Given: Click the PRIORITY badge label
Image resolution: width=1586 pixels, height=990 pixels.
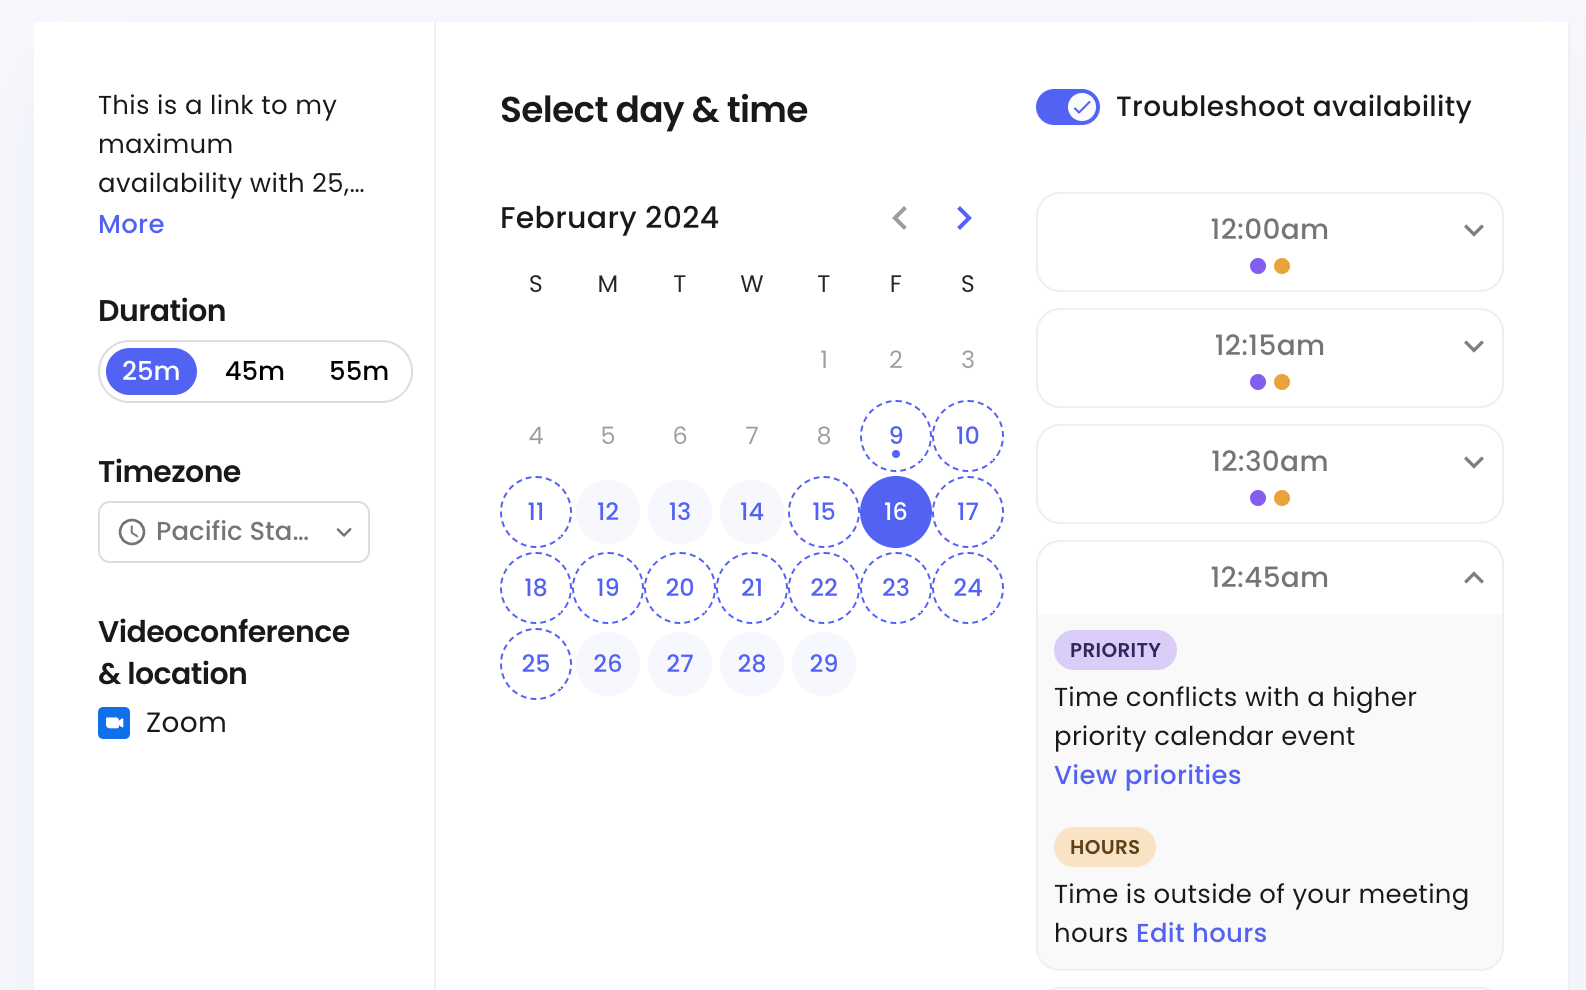Looking at the screenshot, I should point(1115,650).
